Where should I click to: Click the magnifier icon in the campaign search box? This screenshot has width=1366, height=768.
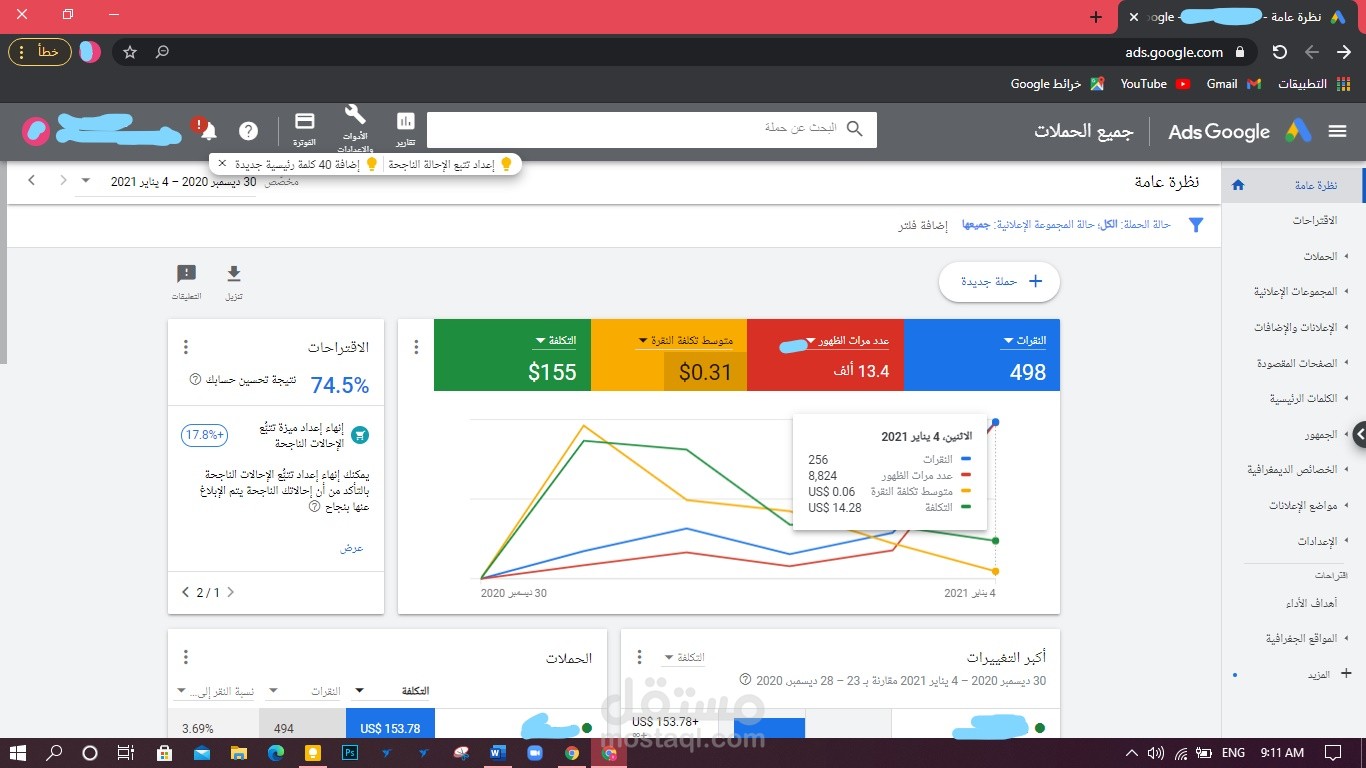point(854,129)
